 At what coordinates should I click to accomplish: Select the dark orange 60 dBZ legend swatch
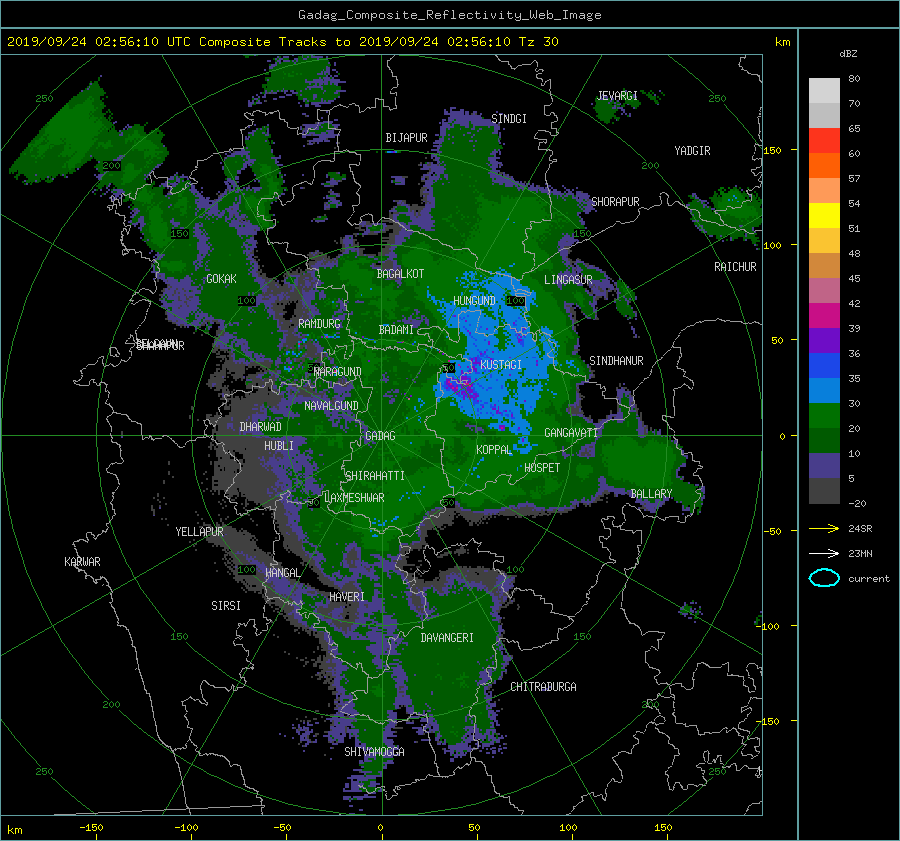point(824,165)
